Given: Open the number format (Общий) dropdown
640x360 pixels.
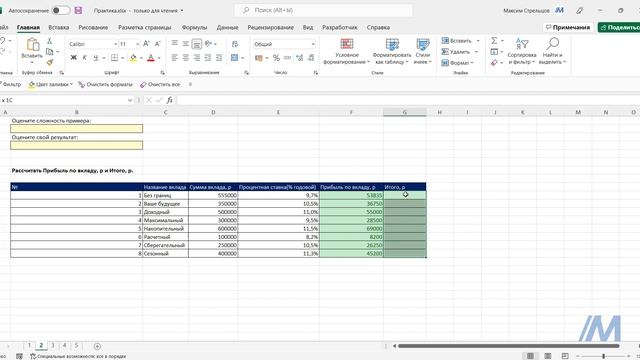Looking at the screenshot, I should pos(313,44).
